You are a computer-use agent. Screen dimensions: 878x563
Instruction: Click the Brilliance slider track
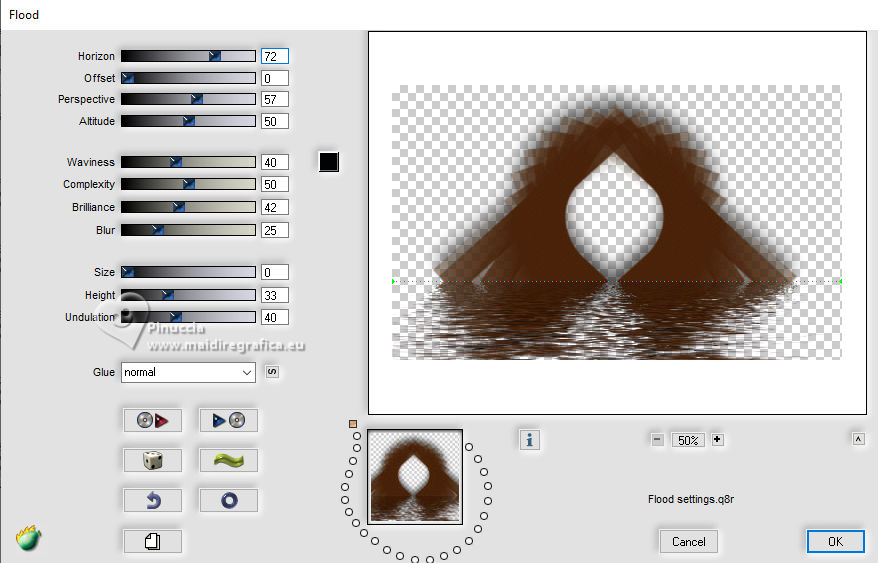click(188, 207)
